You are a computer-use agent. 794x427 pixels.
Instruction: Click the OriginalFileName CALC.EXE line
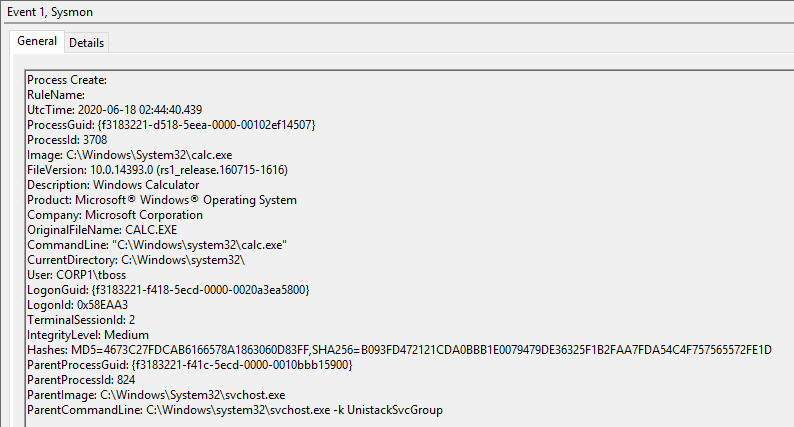point(102,230)
